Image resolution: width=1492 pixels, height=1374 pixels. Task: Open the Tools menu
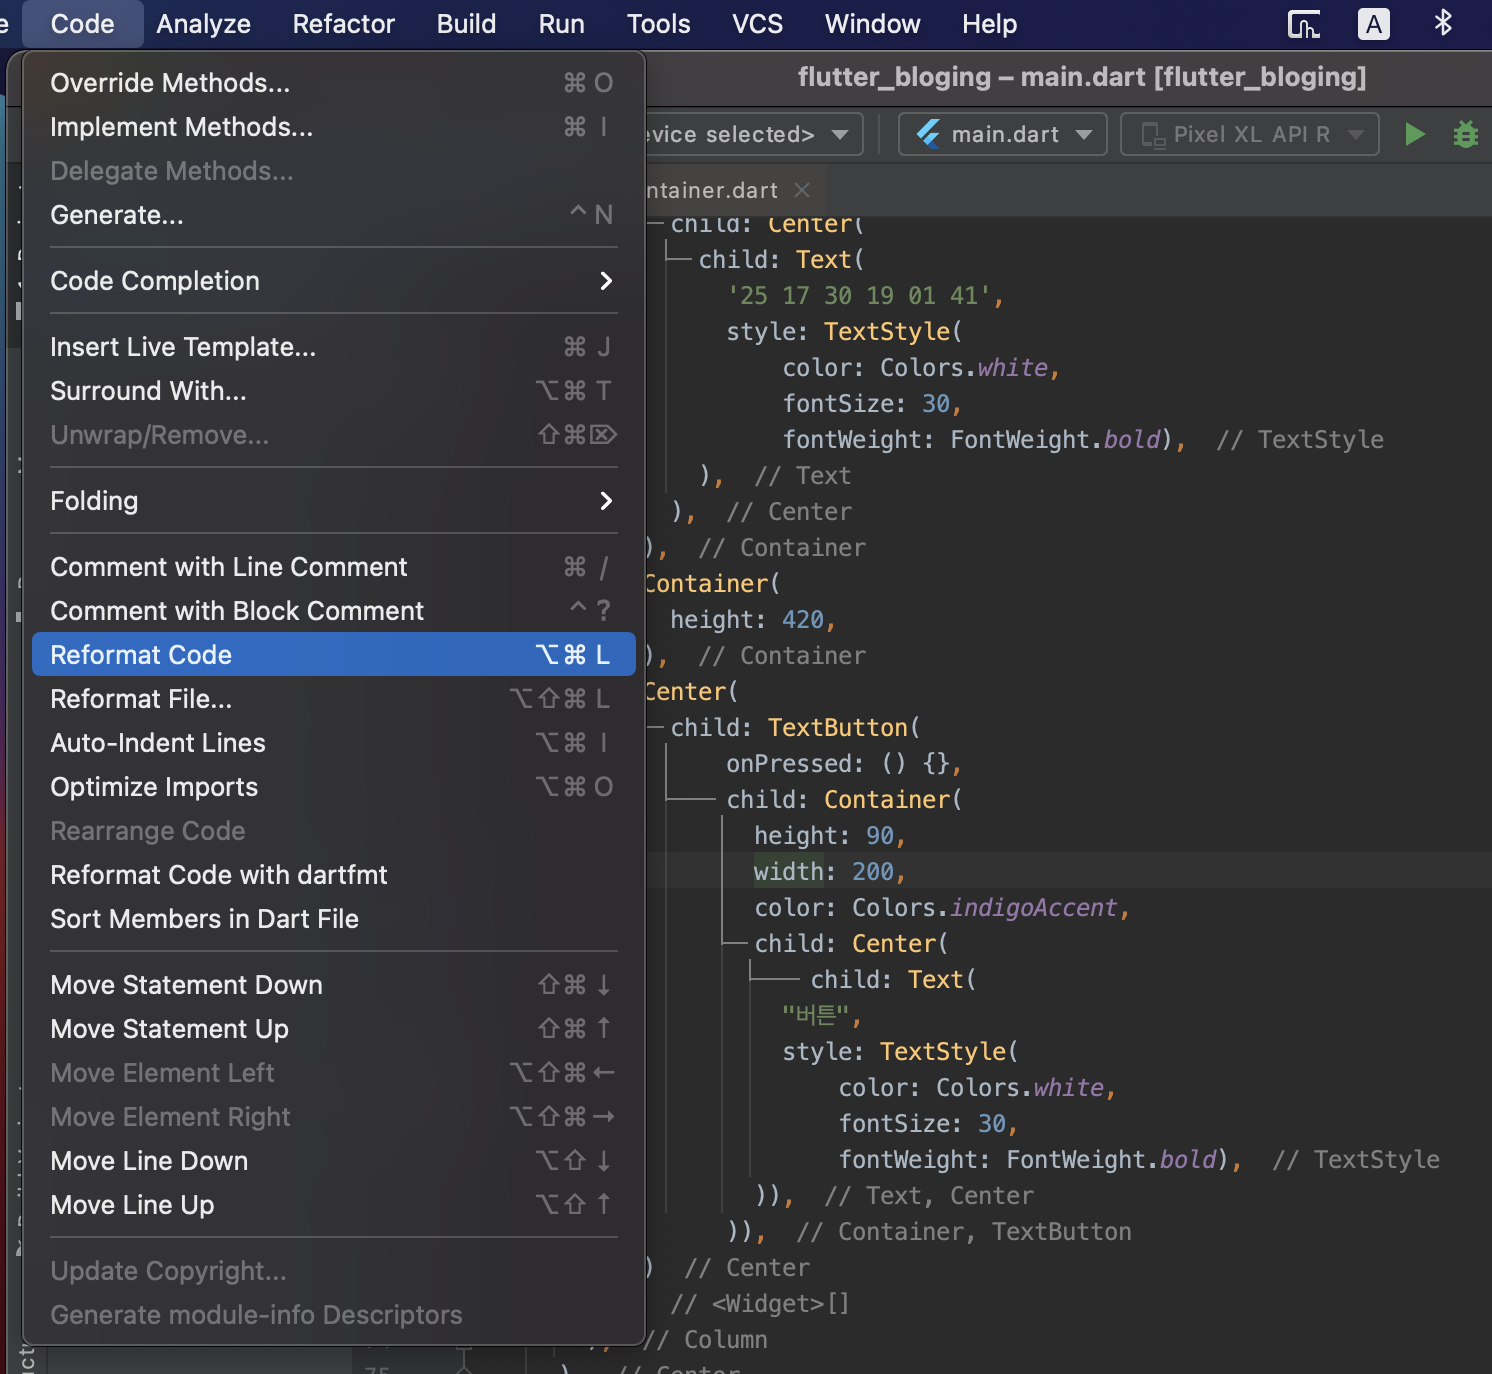[659, 24]
